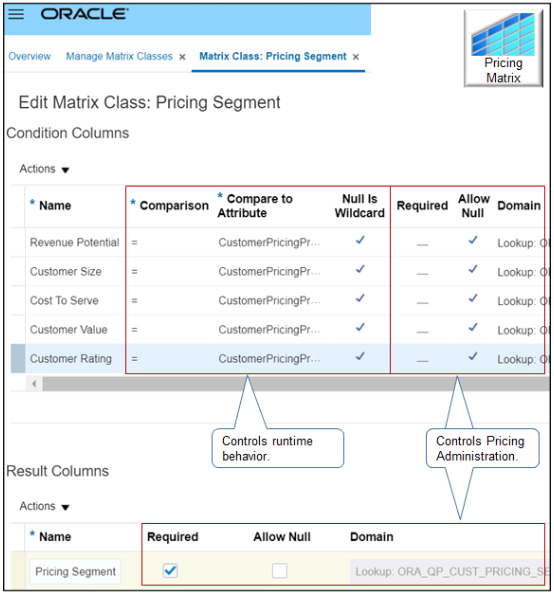Open the hamburger navigation menu
This screenshot has width=554, height=594.
pyautogui.click(x=16, y=14)
